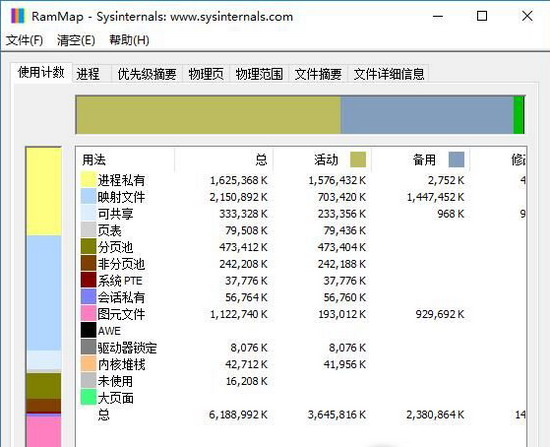
Task: Switch to the 文件摘要 tab
Action: [318, 74]
